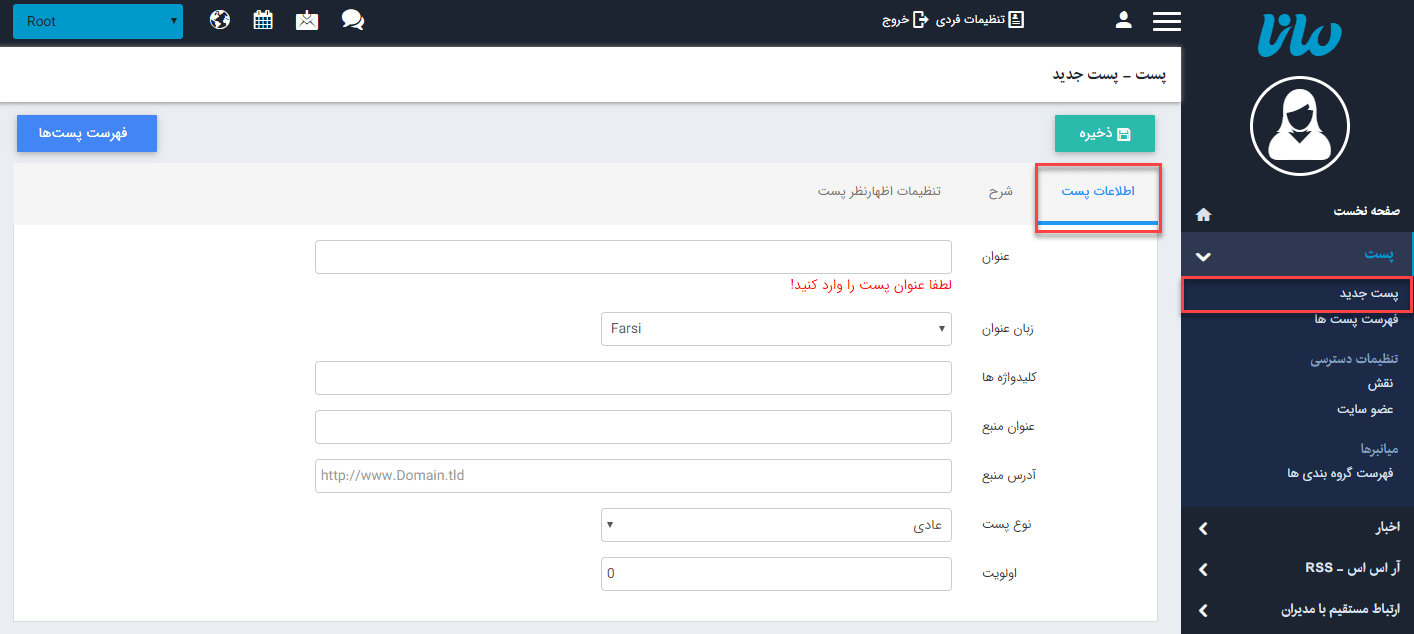The image size is (1414, 634).
Task: Open the mail envelope icon
Action: [307, 20]
